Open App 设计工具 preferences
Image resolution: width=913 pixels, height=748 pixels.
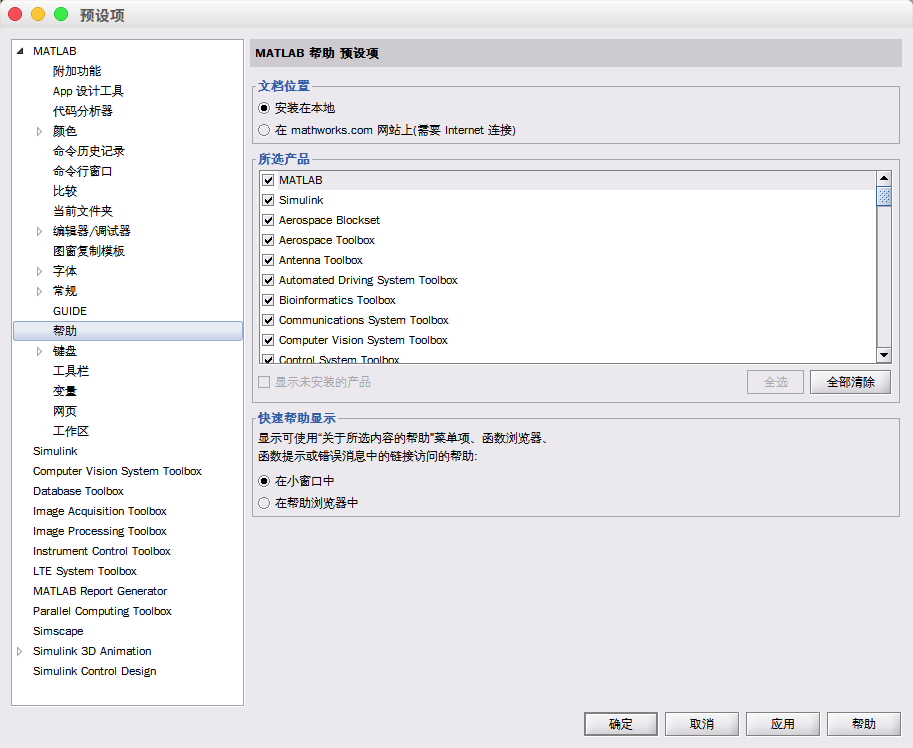click(x=88, y=91)
